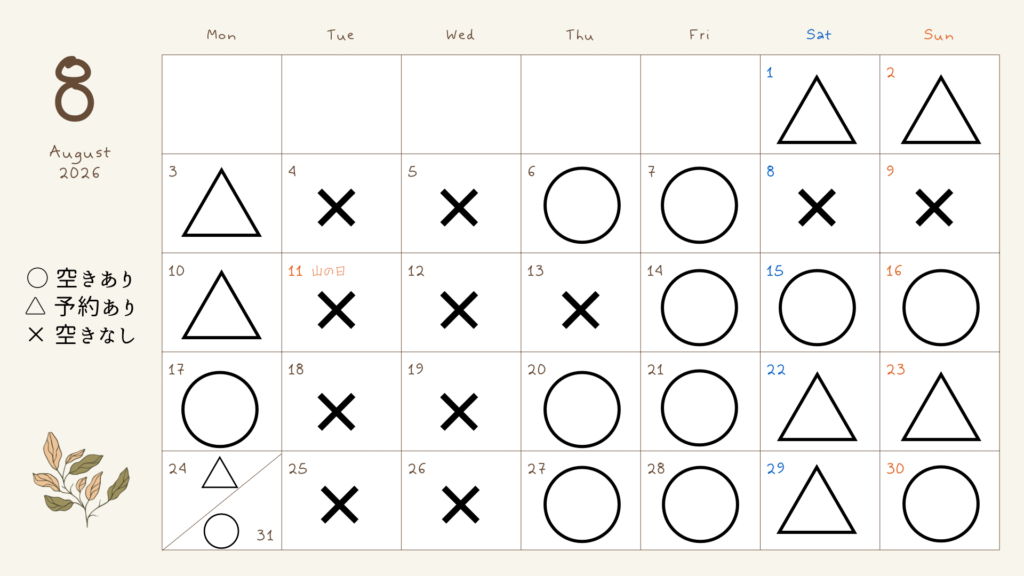Click the triangle on August 29

(x=816, y=500)
